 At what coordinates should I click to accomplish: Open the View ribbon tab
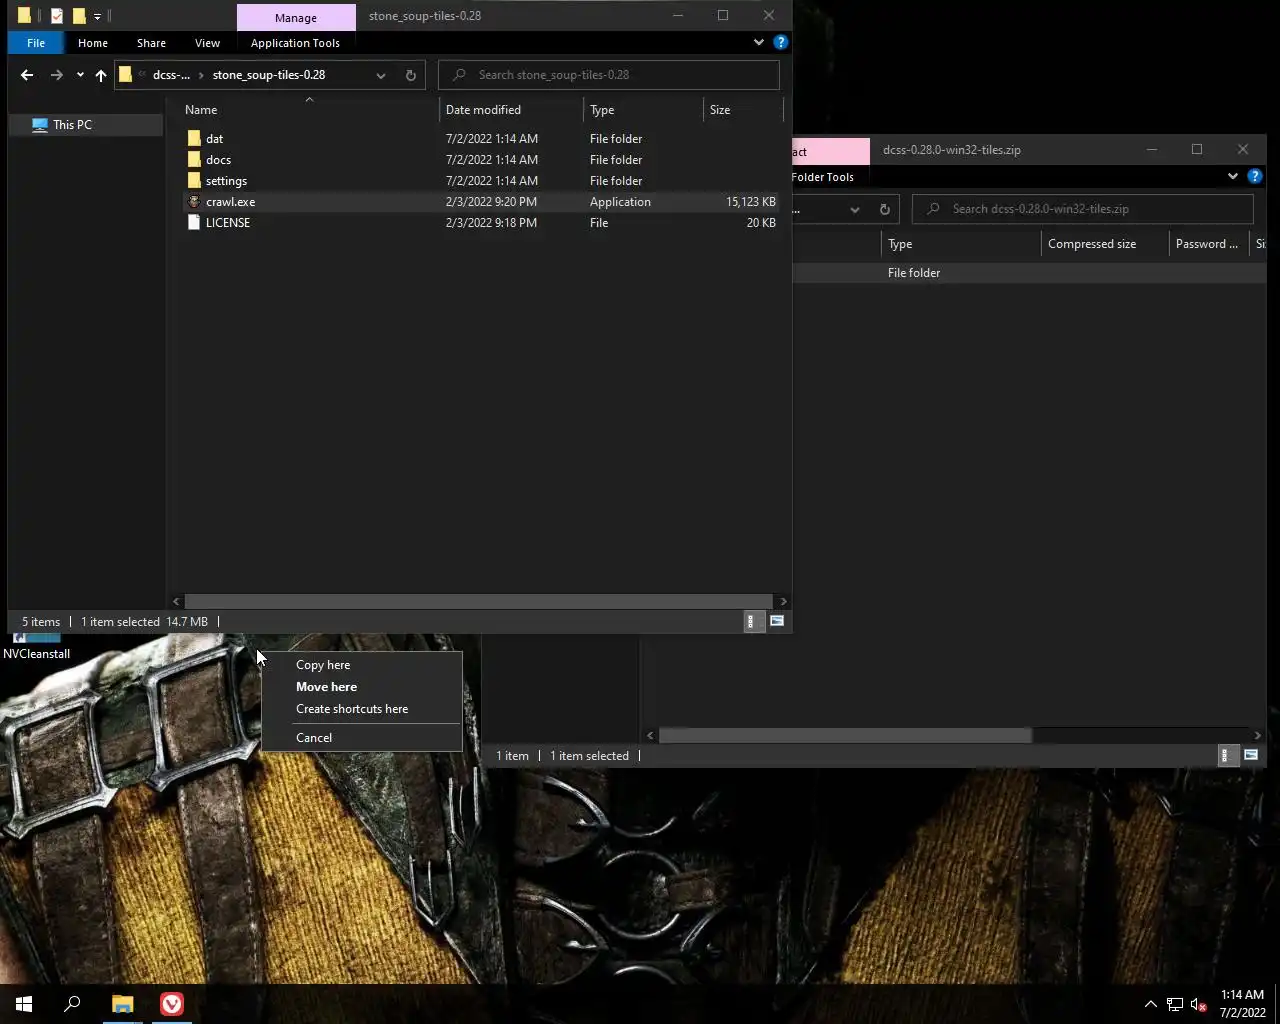[207, 43]
